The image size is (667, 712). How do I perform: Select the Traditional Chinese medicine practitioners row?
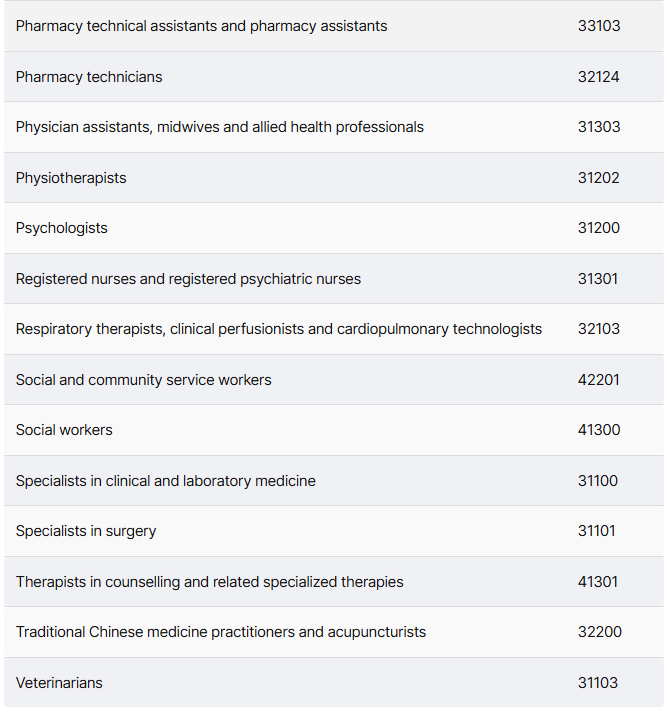334,632
